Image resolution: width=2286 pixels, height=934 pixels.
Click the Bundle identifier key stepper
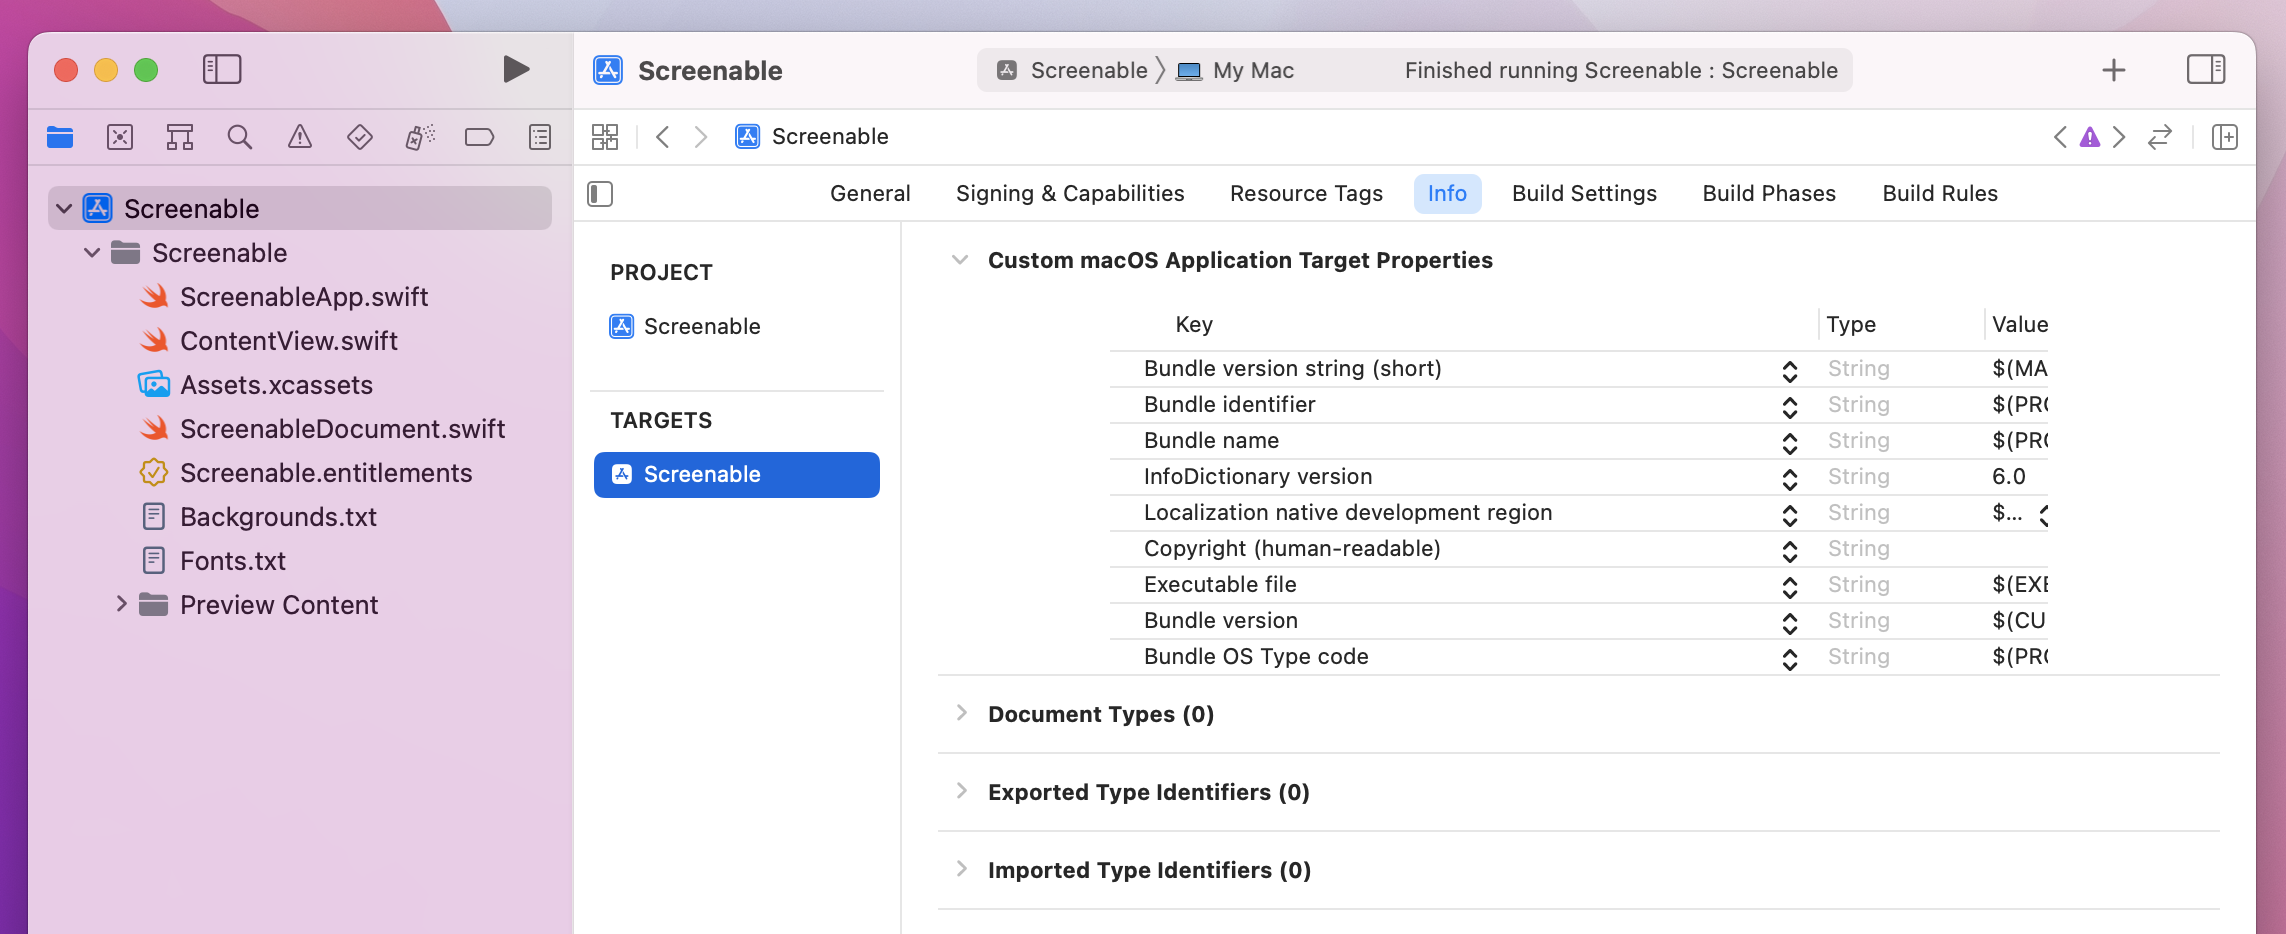coord(1789,406)
